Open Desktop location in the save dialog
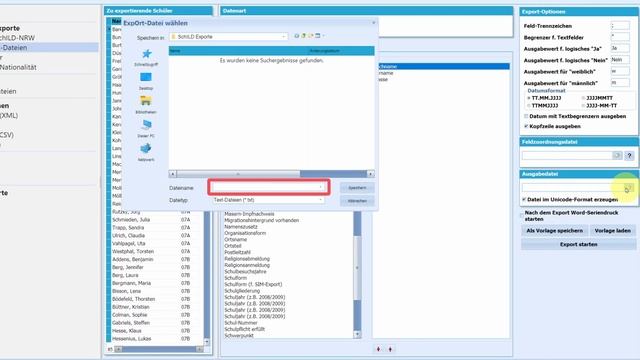The height and width of the screenshot is (360, 640). 146,81
